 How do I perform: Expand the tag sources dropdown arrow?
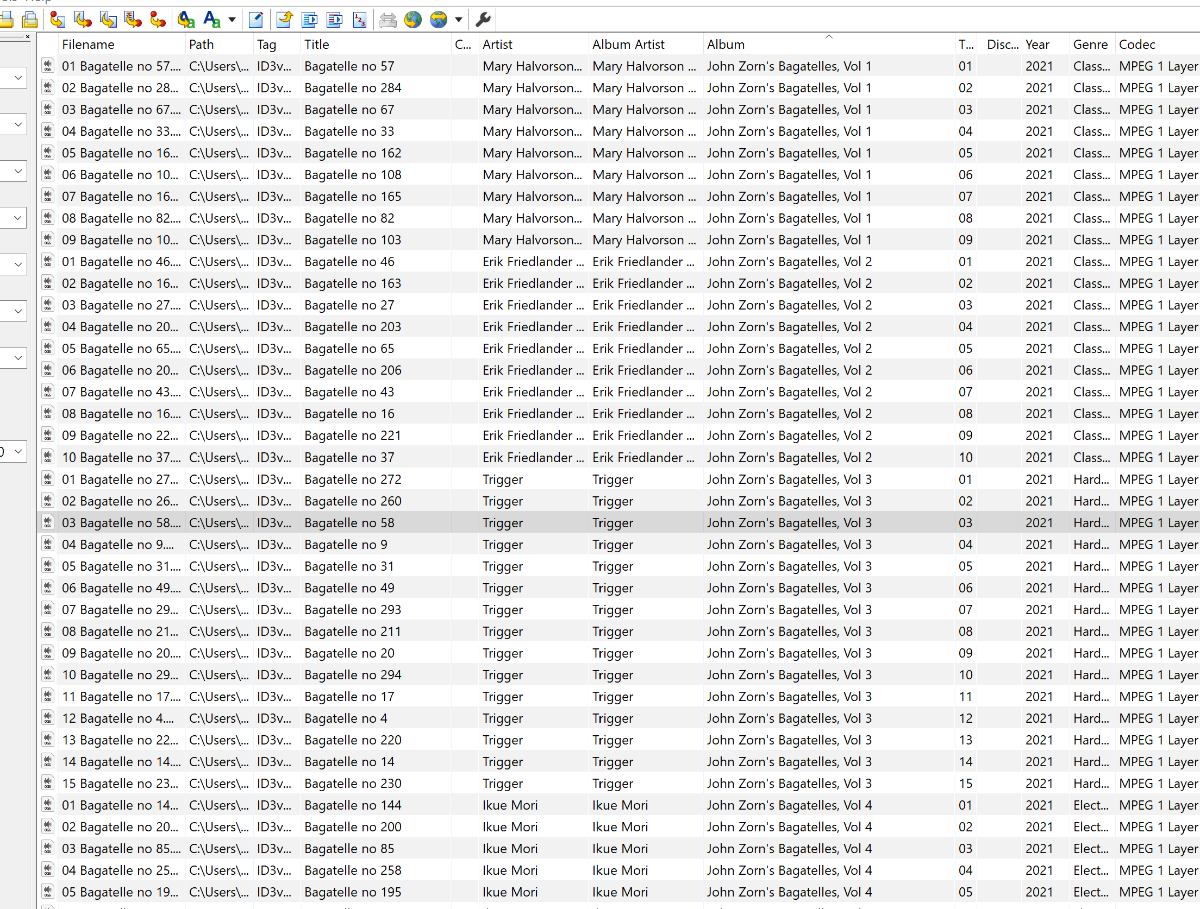458,19
